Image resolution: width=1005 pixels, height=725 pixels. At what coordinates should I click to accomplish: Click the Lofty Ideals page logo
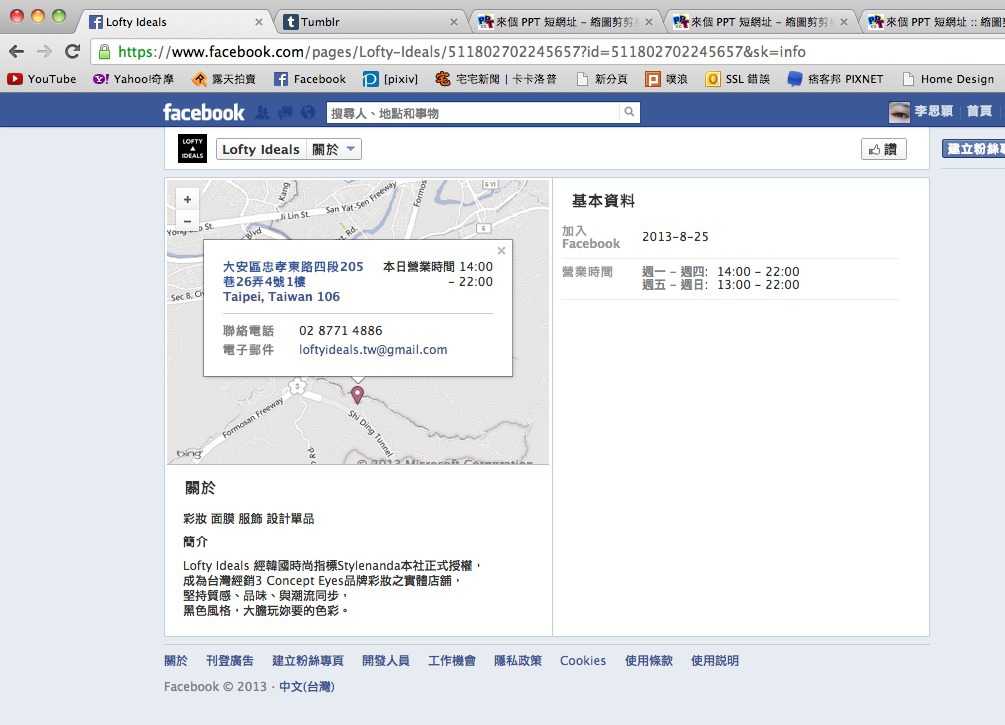click(x=192, y=149)
